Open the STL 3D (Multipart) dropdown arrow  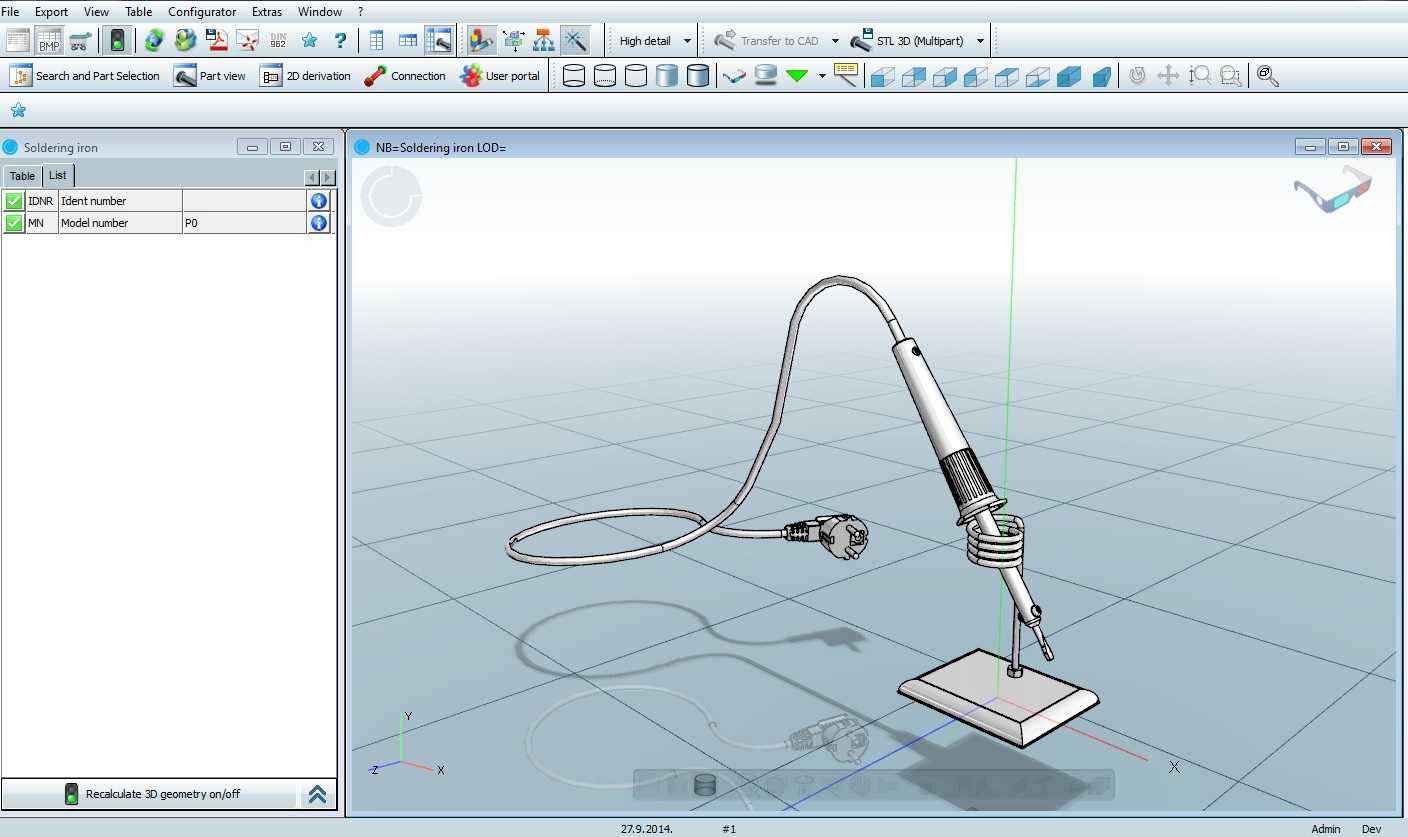(980, 41)
